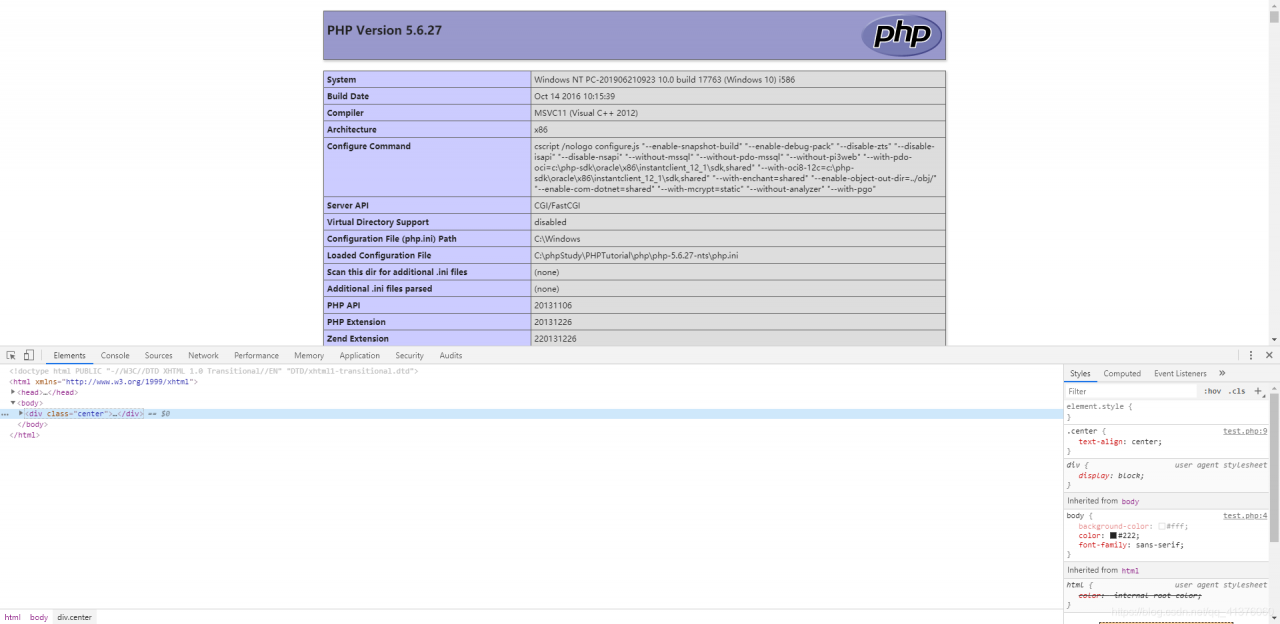Toggle :hov element state panel
The image size is (1280, 624).
pyautogui.click(x=1212, y=391)
